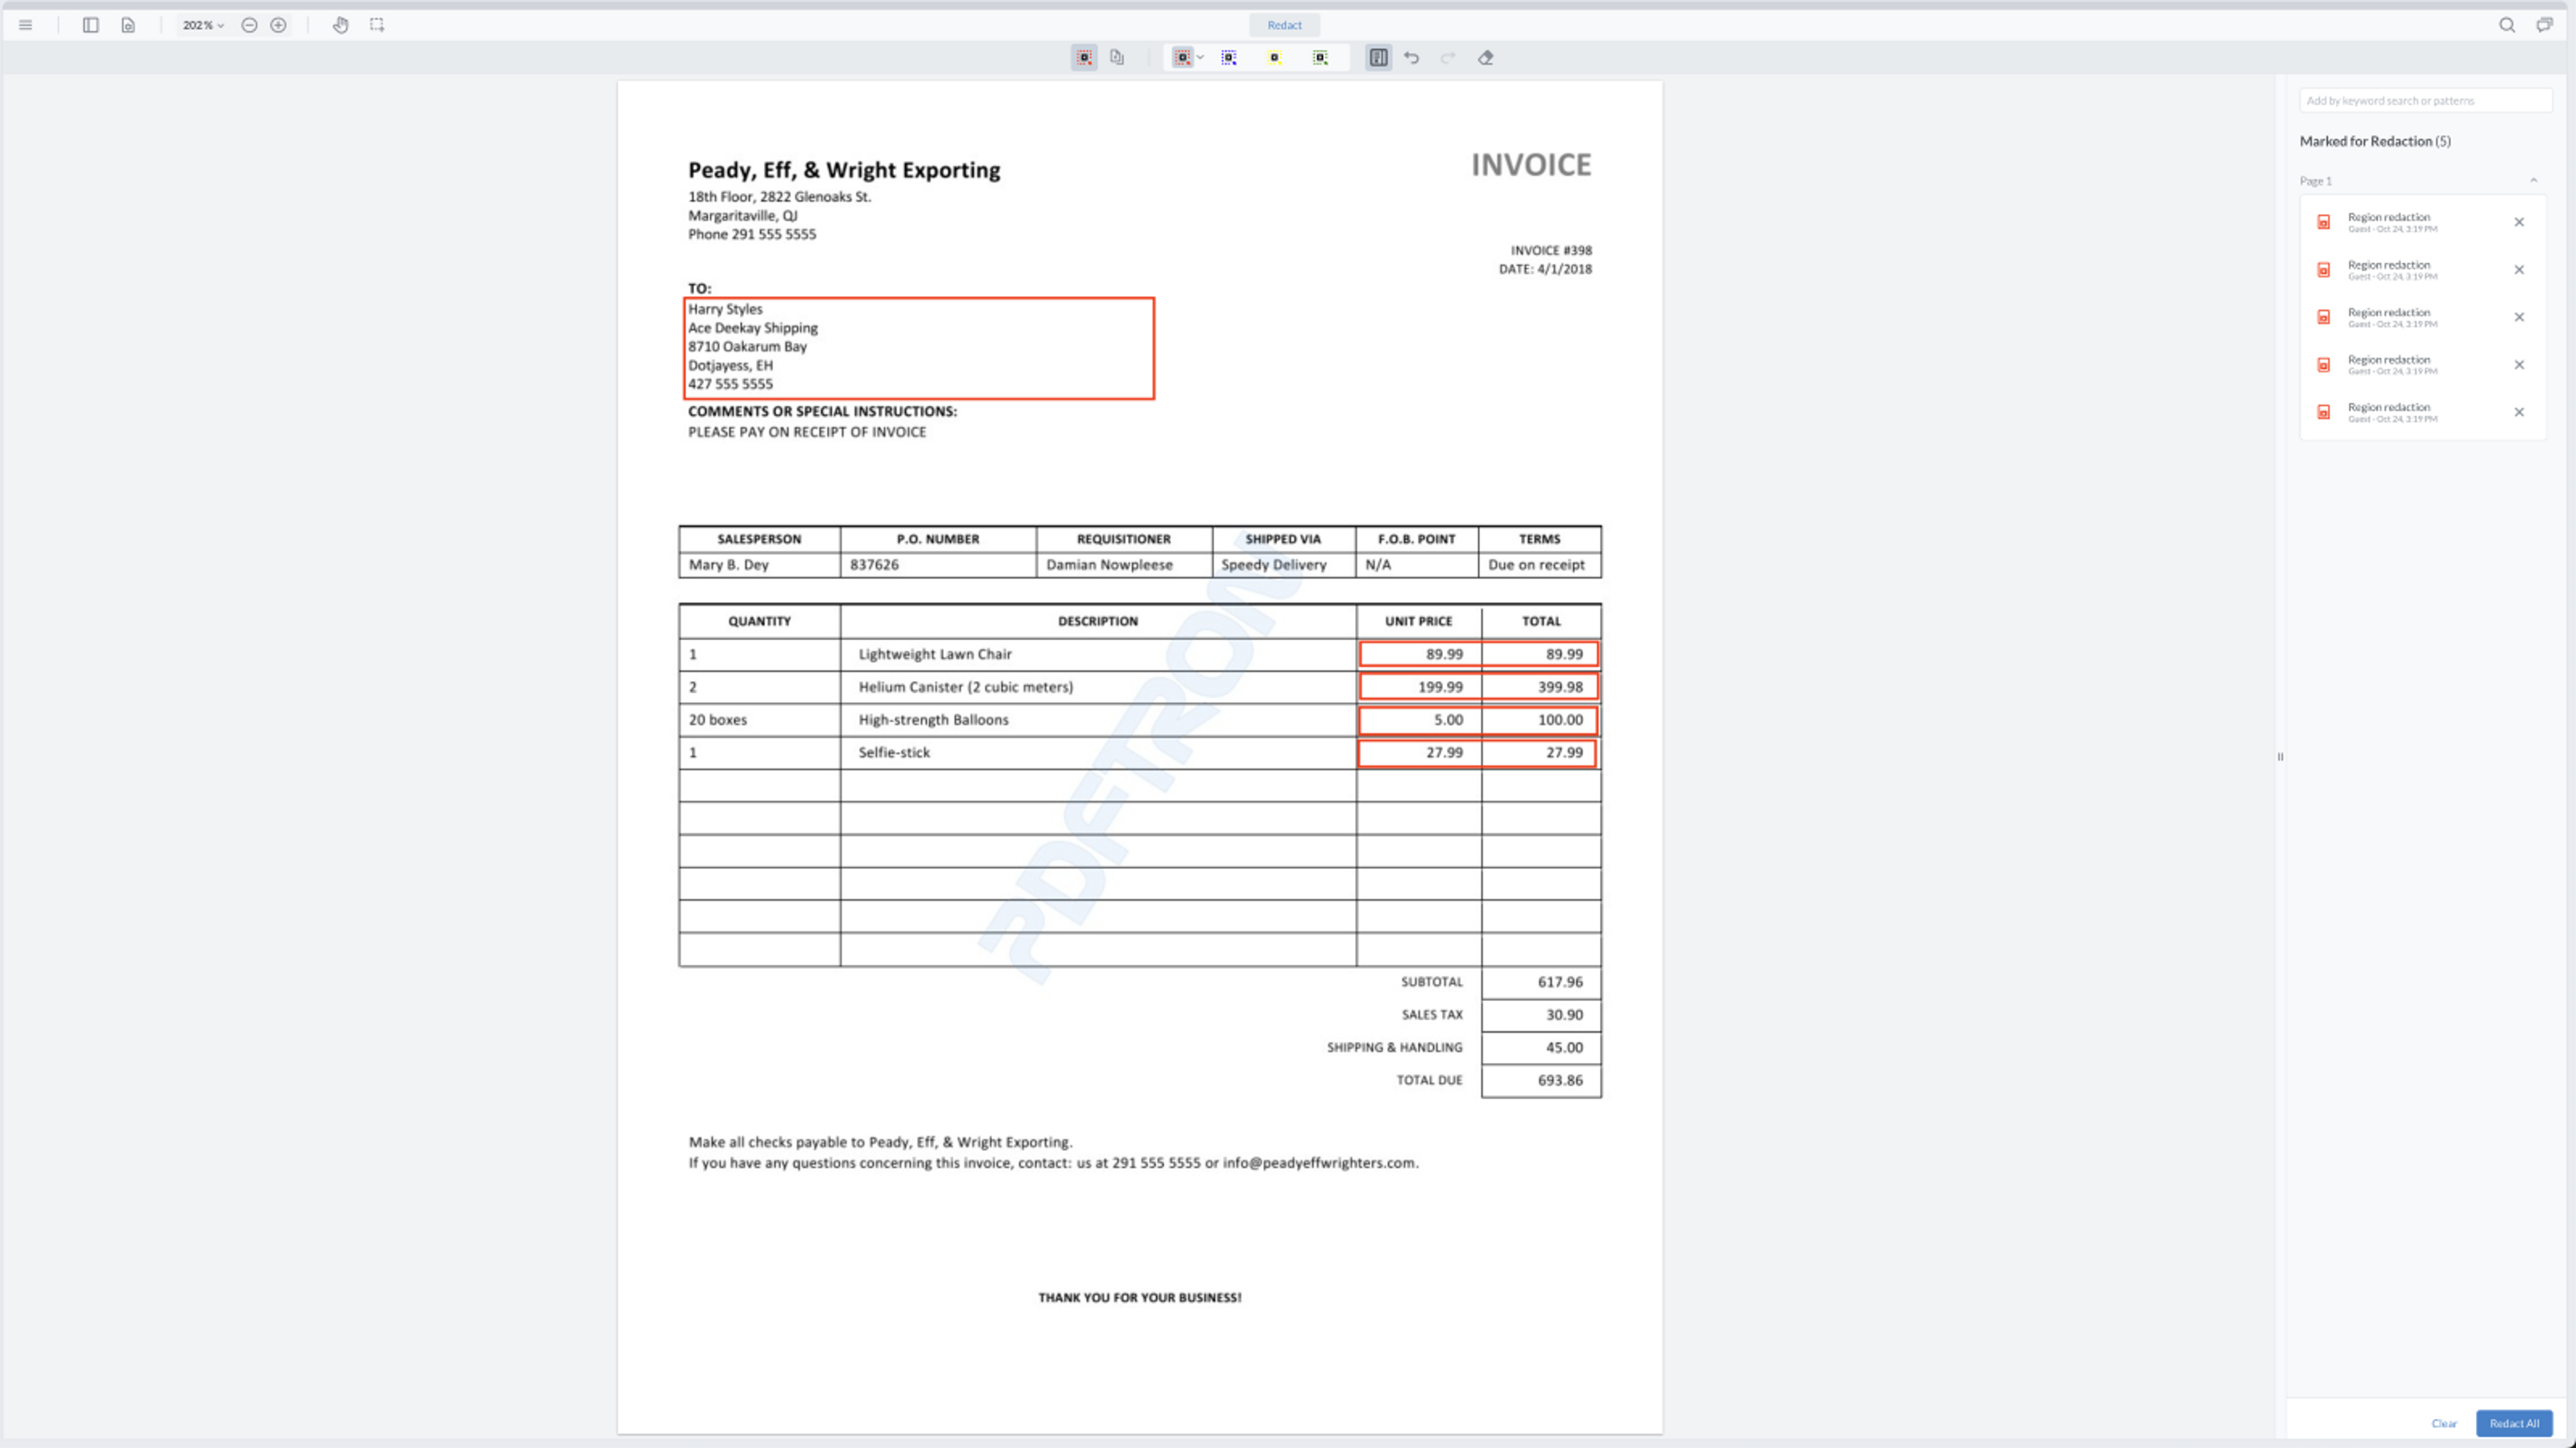Select the page redaction tool
The width and height of the screenshot is (2576, 1448).
(x=1117, y=58)
